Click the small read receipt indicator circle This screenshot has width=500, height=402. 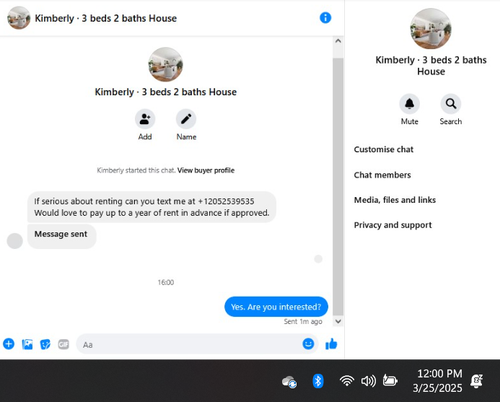point(318,259)
